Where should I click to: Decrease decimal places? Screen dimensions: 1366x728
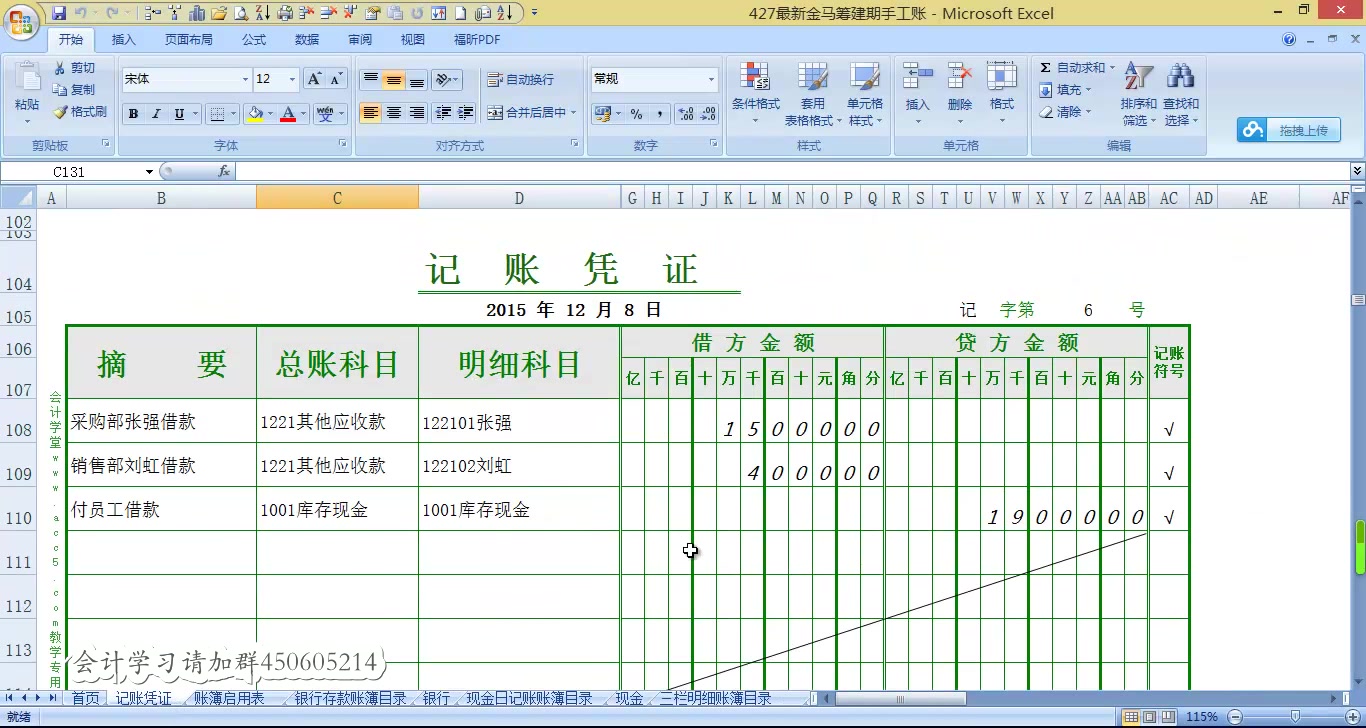(707, 114)
